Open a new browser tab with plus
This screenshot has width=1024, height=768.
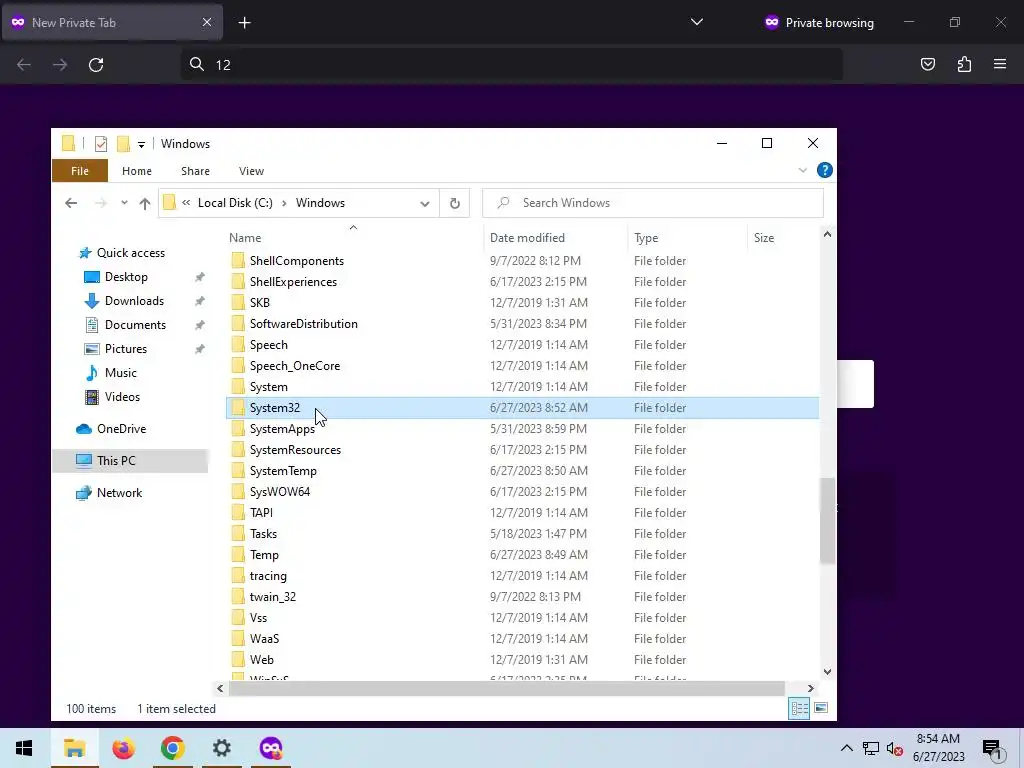[244, 23]
